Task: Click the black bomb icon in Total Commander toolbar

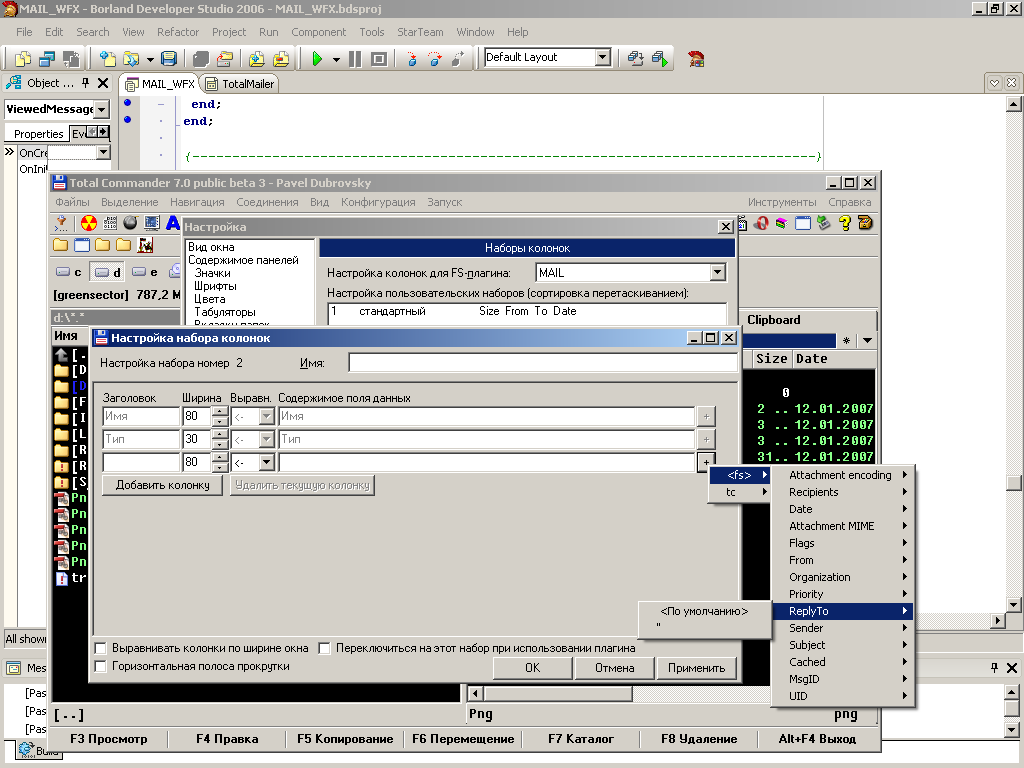Action: (131, 223)
